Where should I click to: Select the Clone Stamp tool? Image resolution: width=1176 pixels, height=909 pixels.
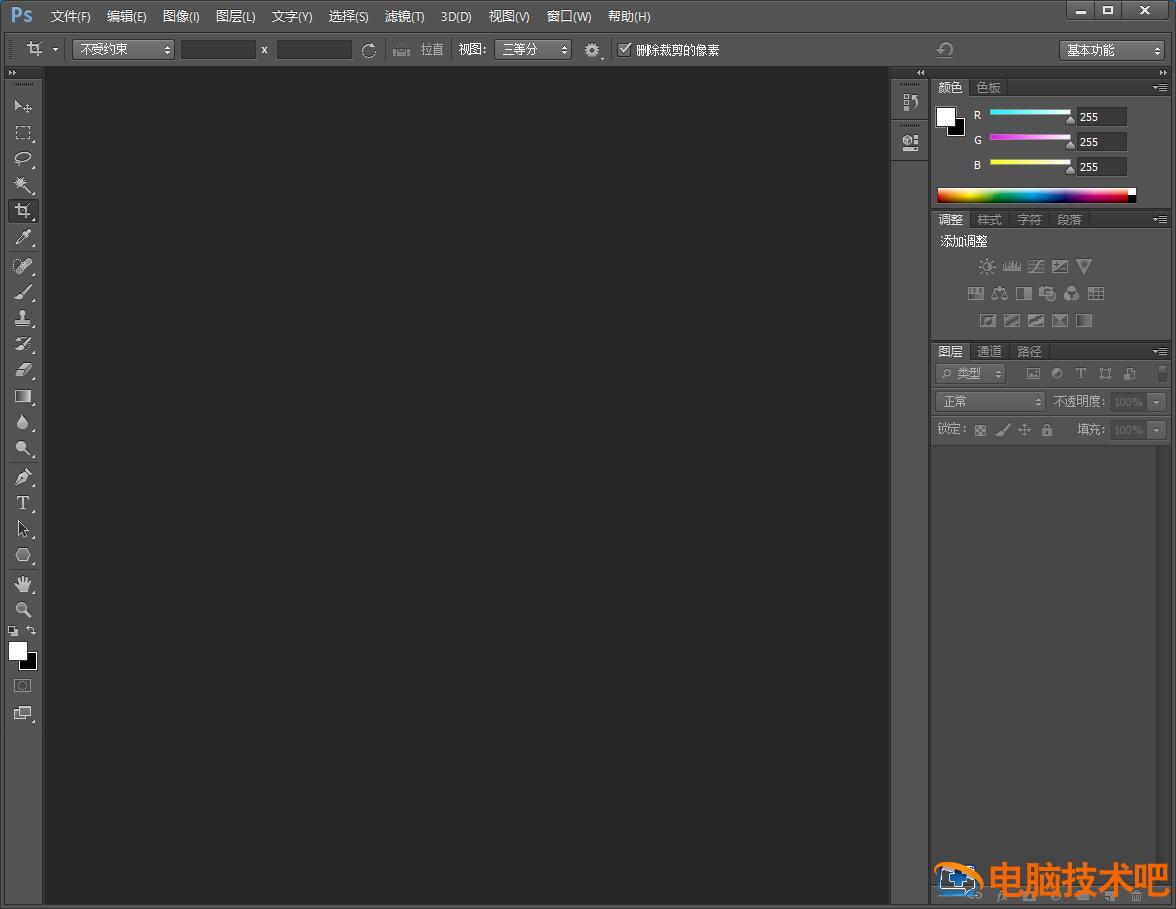tap(22, 318)
